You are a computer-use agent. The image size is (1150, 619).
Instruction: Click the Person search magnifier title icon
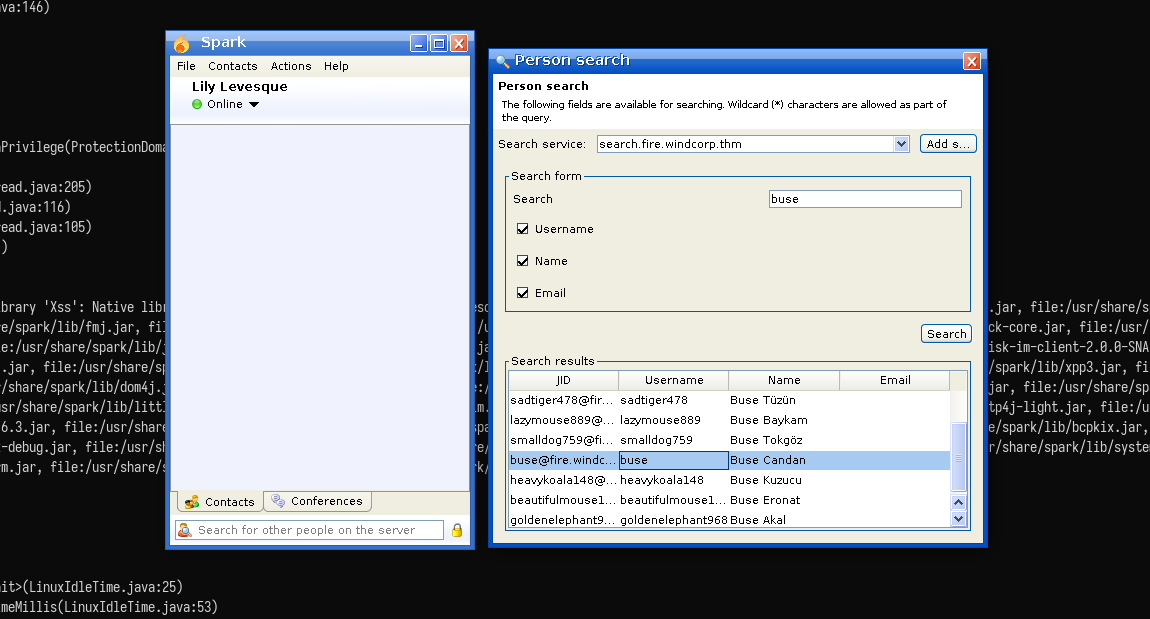click(x=502, y=61)
